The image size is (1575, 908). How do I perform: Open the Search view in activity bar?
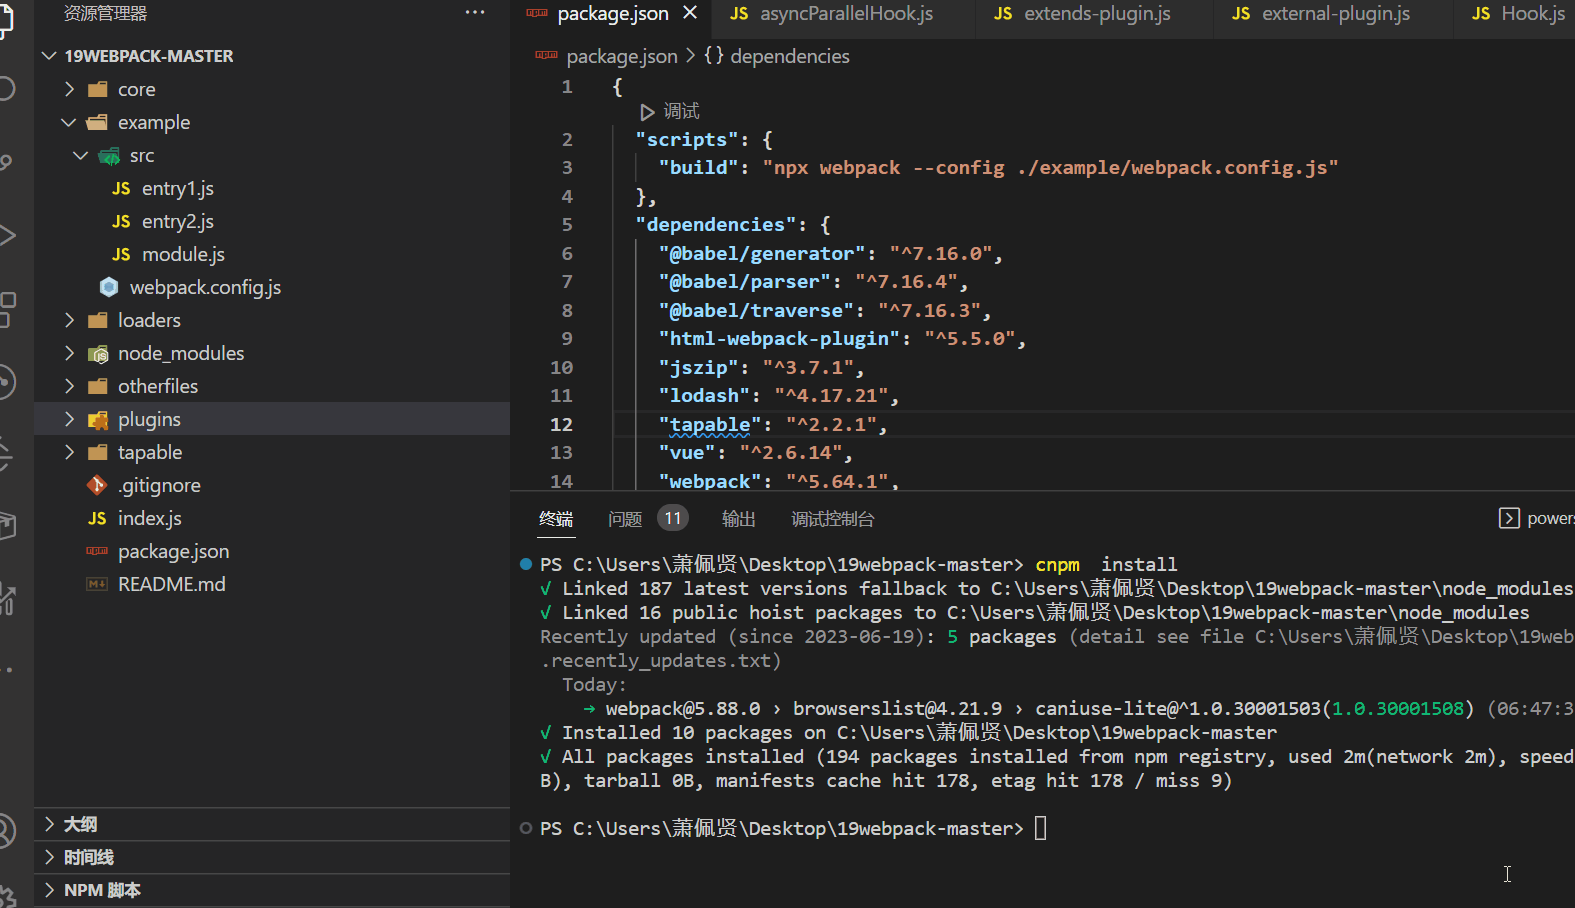click(6, 88)
